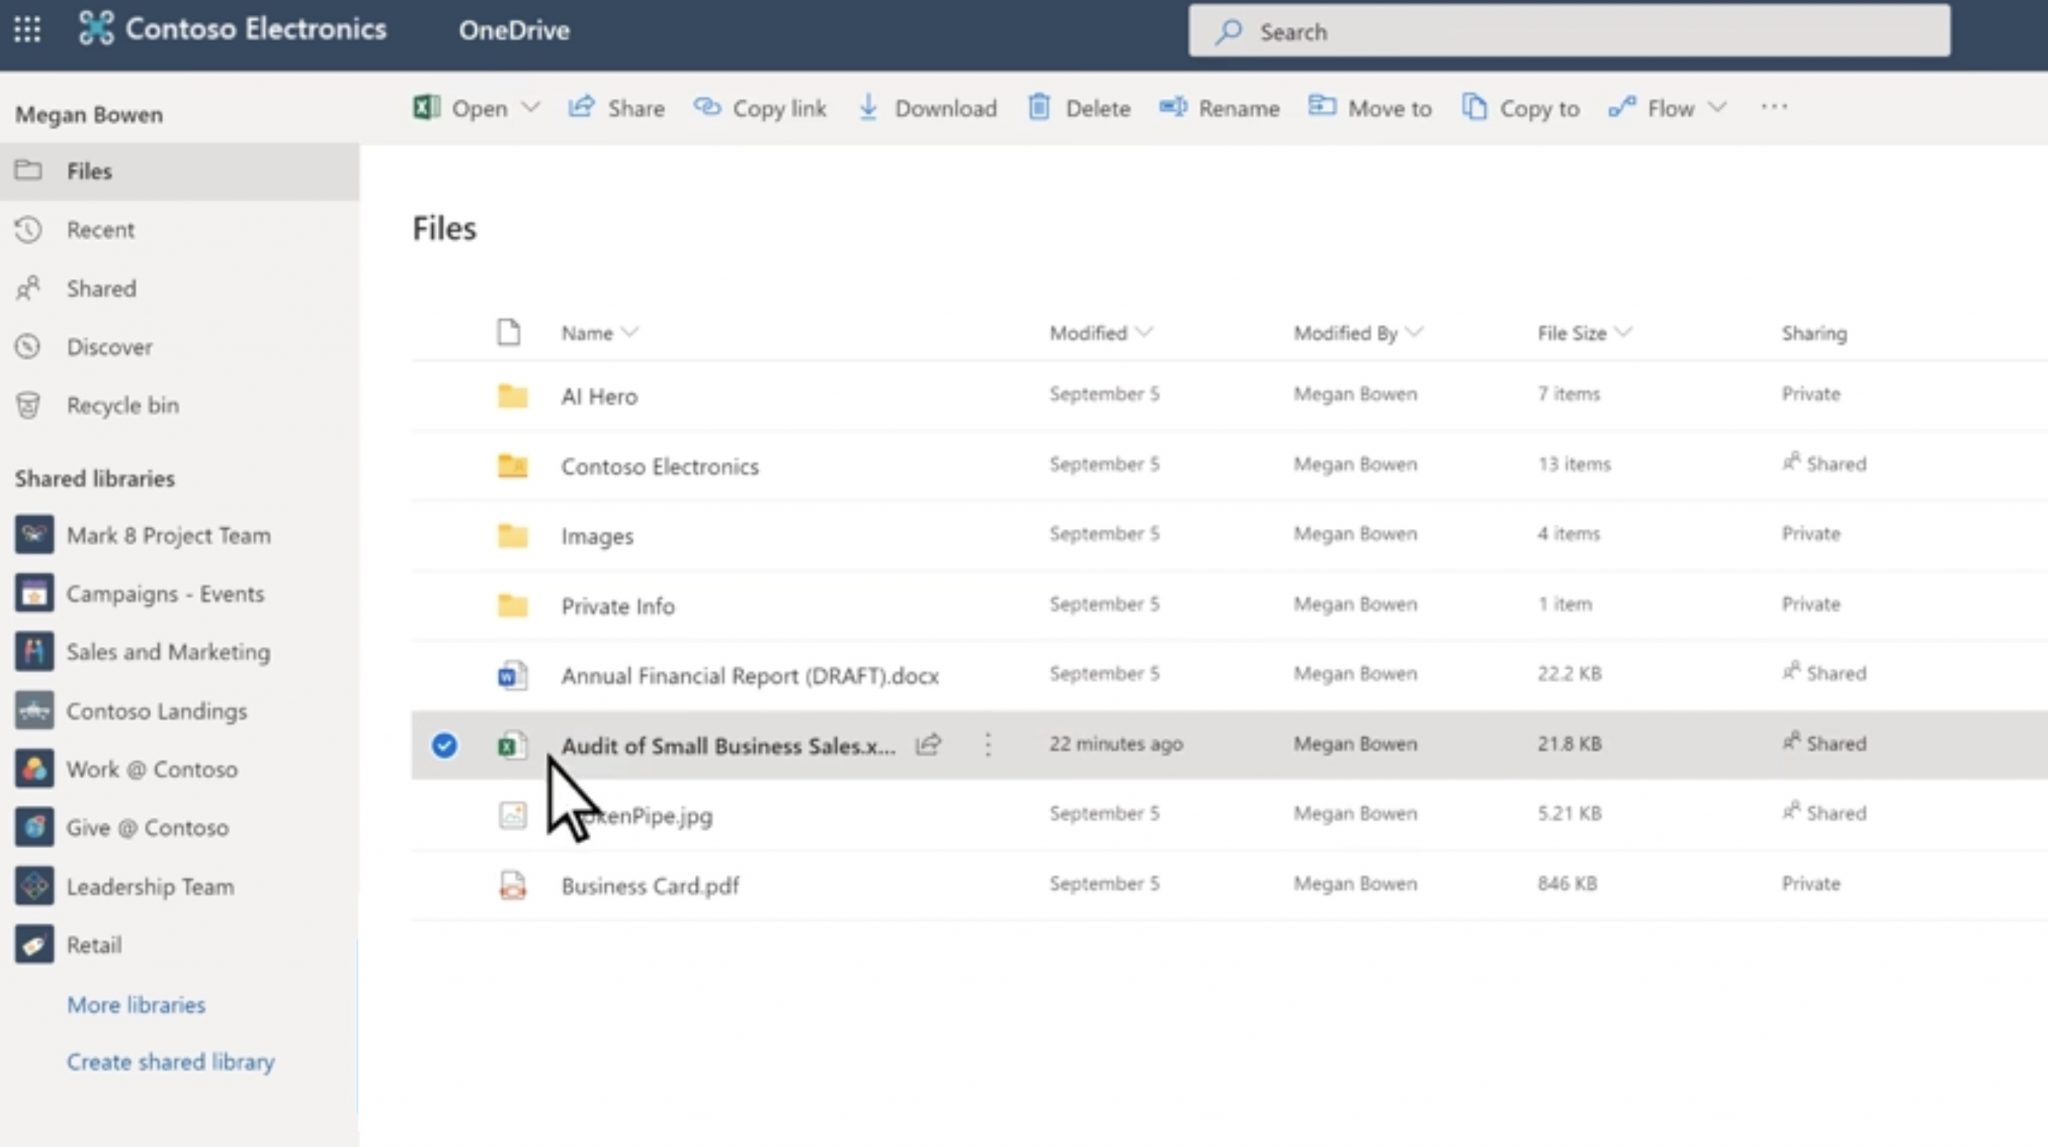Click the Flow icon in toolbar
Screen dimensions: 2048x1147
click(1622, 107)
